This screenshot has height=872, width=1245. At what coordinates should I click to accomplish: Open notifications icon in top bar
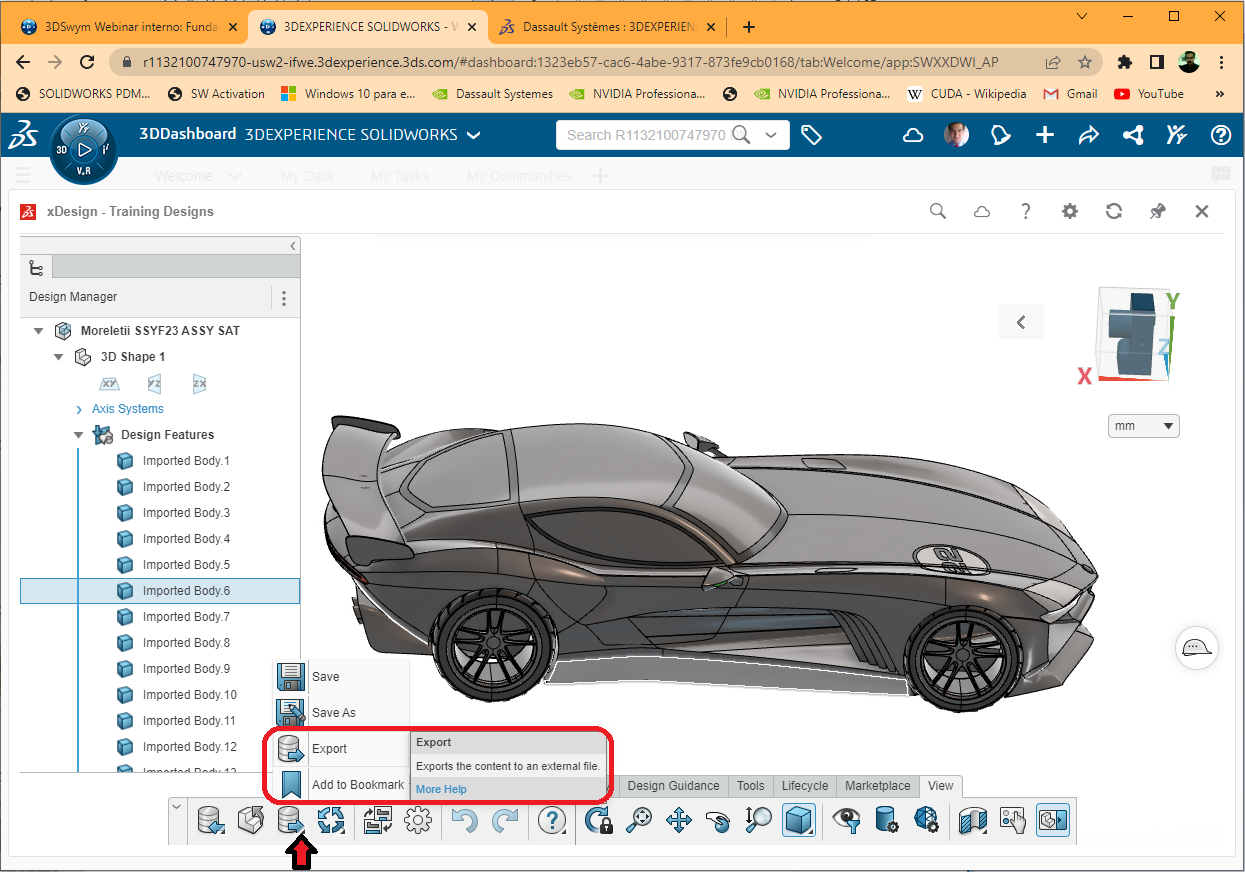1001,135
